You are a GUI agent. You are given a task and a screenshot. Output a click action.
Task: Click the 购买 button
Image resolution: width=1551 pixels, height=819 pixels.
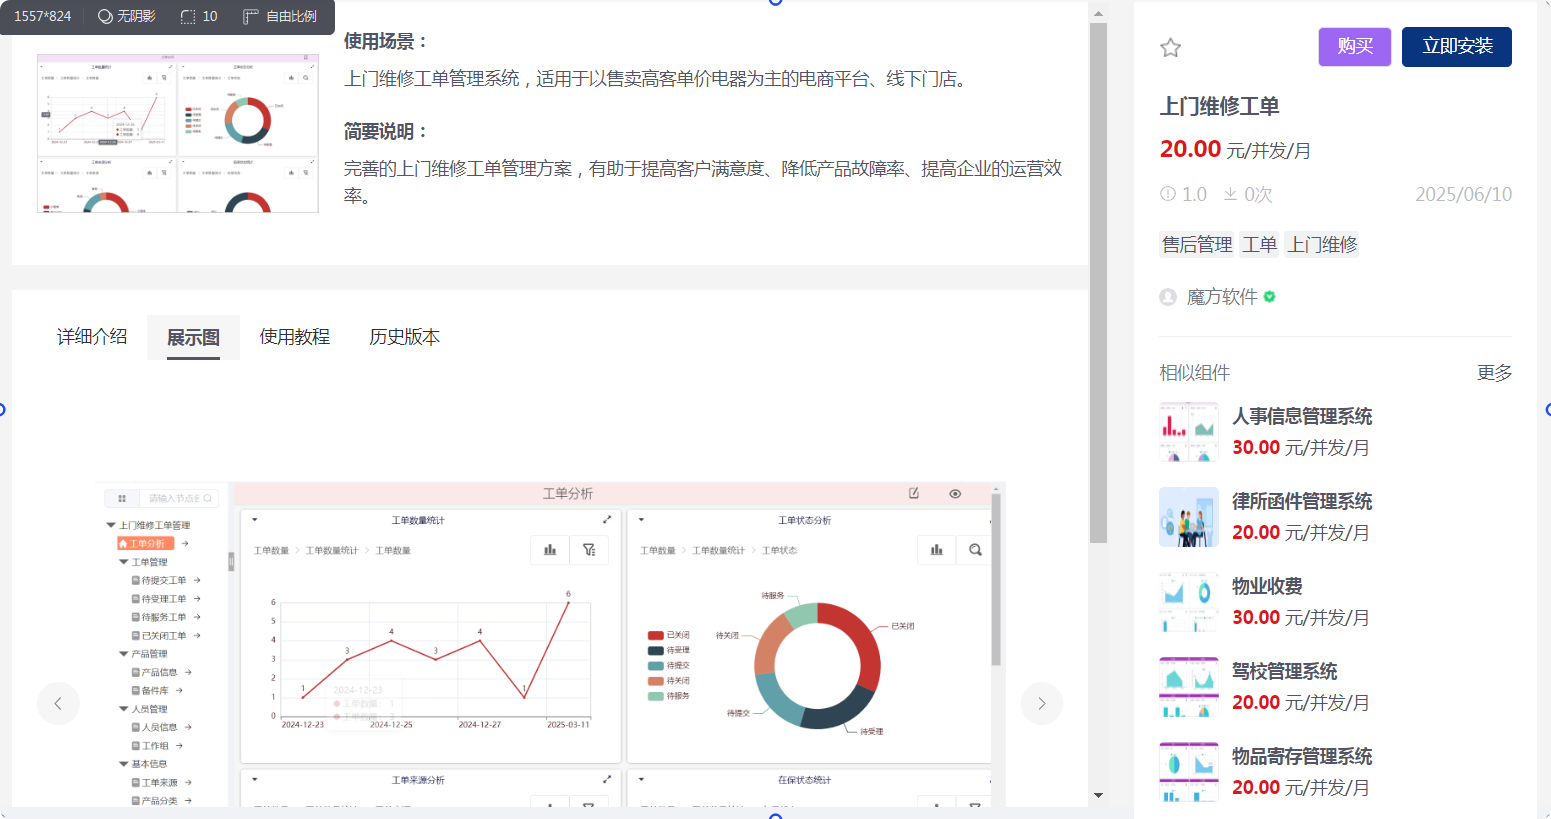tap(1355, 47)
